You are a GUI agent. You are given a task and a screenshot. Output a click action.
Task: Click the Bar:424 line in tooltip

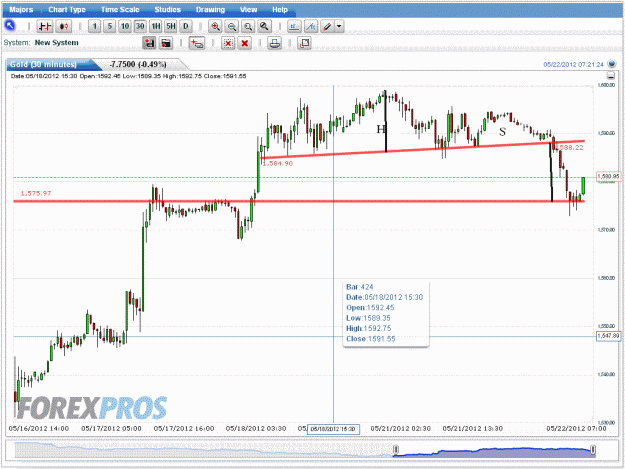coord(360,287)
